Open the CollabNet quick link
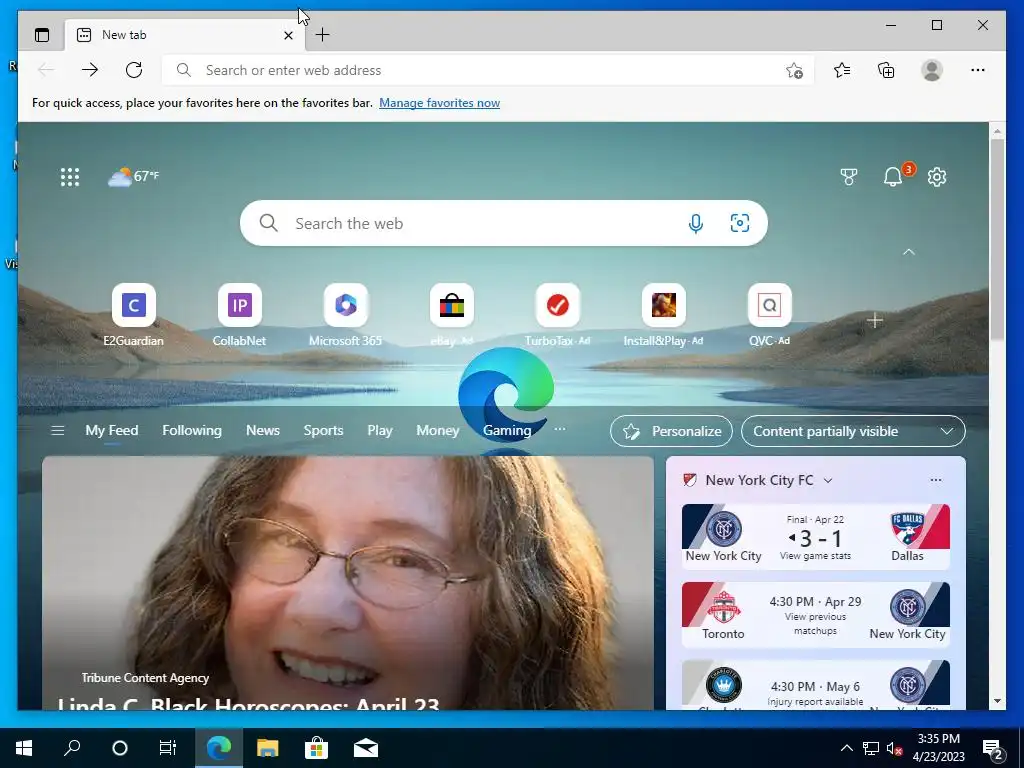This screenshot has width=1024, height=768. click(239, 315)
